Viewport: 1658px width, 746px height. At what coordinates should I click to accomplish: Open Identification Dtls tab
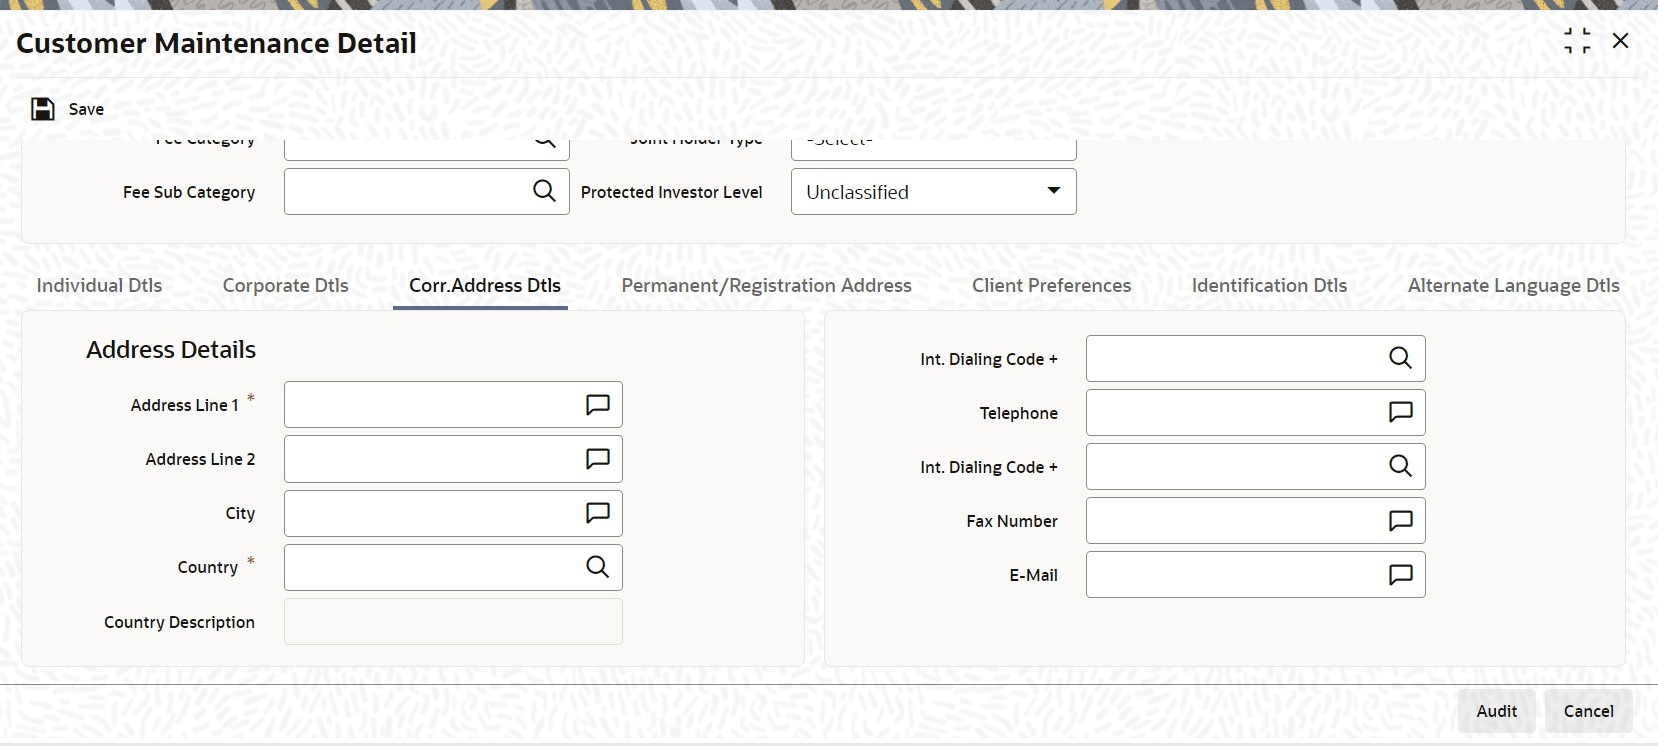(x=1269, y=285)
